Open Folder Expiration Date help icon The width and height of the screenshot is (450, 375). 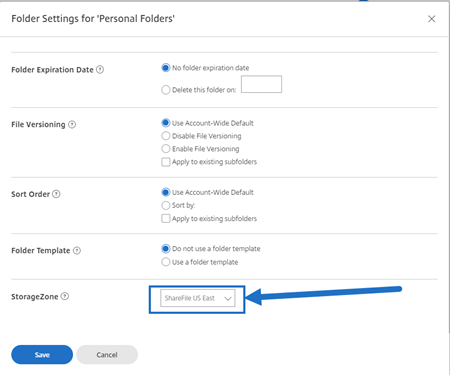pyautogui.click(x=100, y=69)
